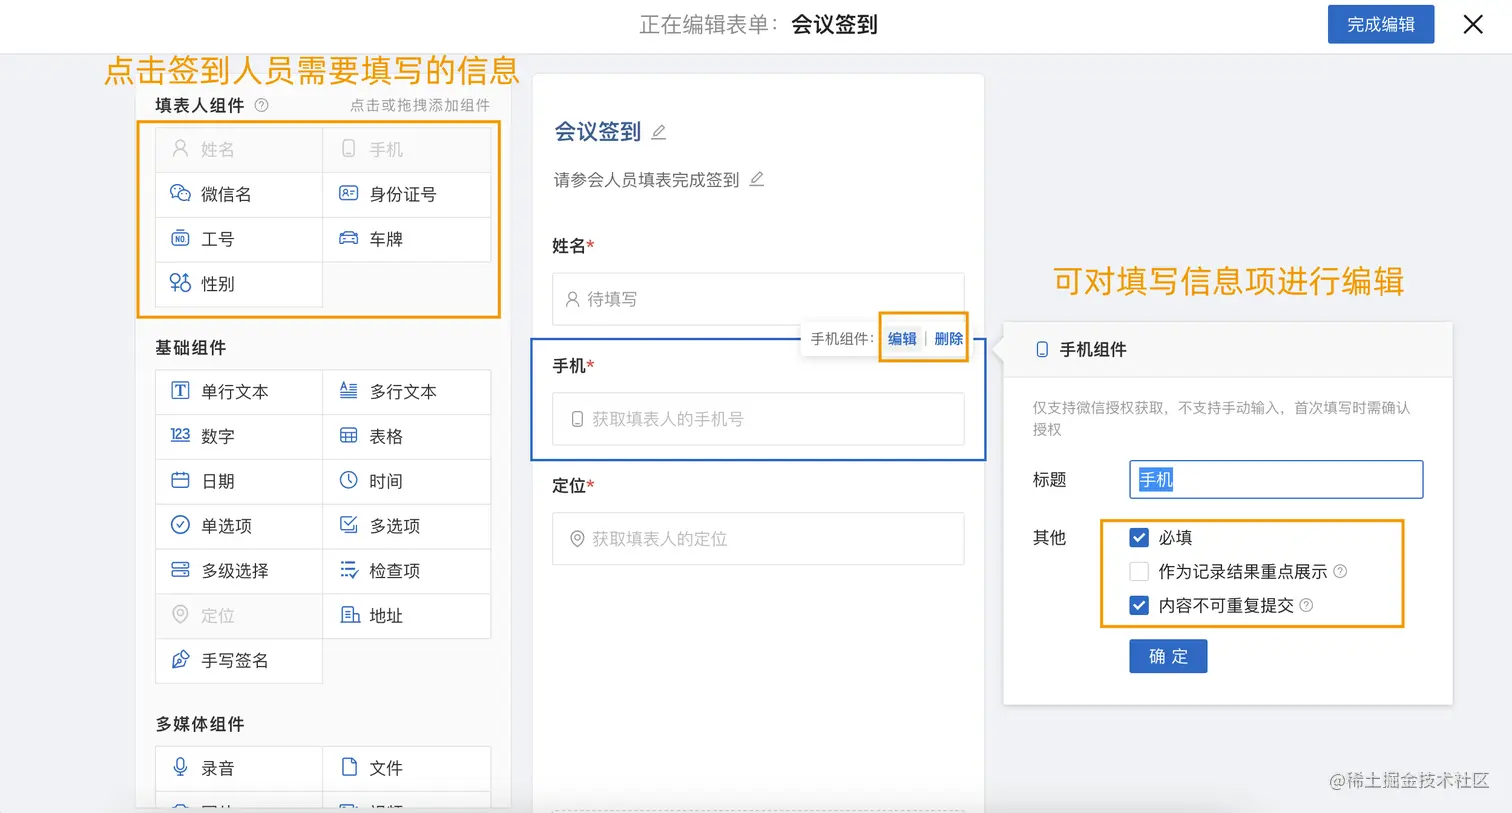Close the form editor with X
The width and height of the screenshot is (1512, 813).
coord(1473,24)
